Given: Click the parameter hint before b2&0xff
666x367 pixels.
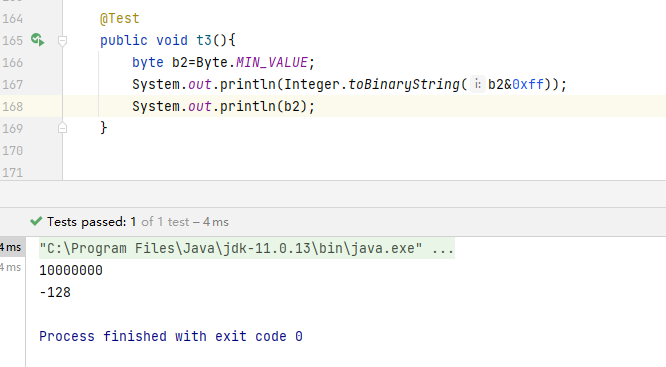Looking at the screenshot, I should (x=478, y=84).
